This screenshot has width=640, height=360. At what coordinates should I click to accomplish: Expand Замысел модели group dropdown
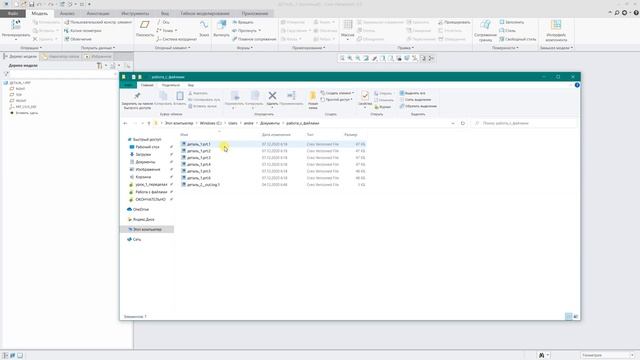(x=556, y=48)
